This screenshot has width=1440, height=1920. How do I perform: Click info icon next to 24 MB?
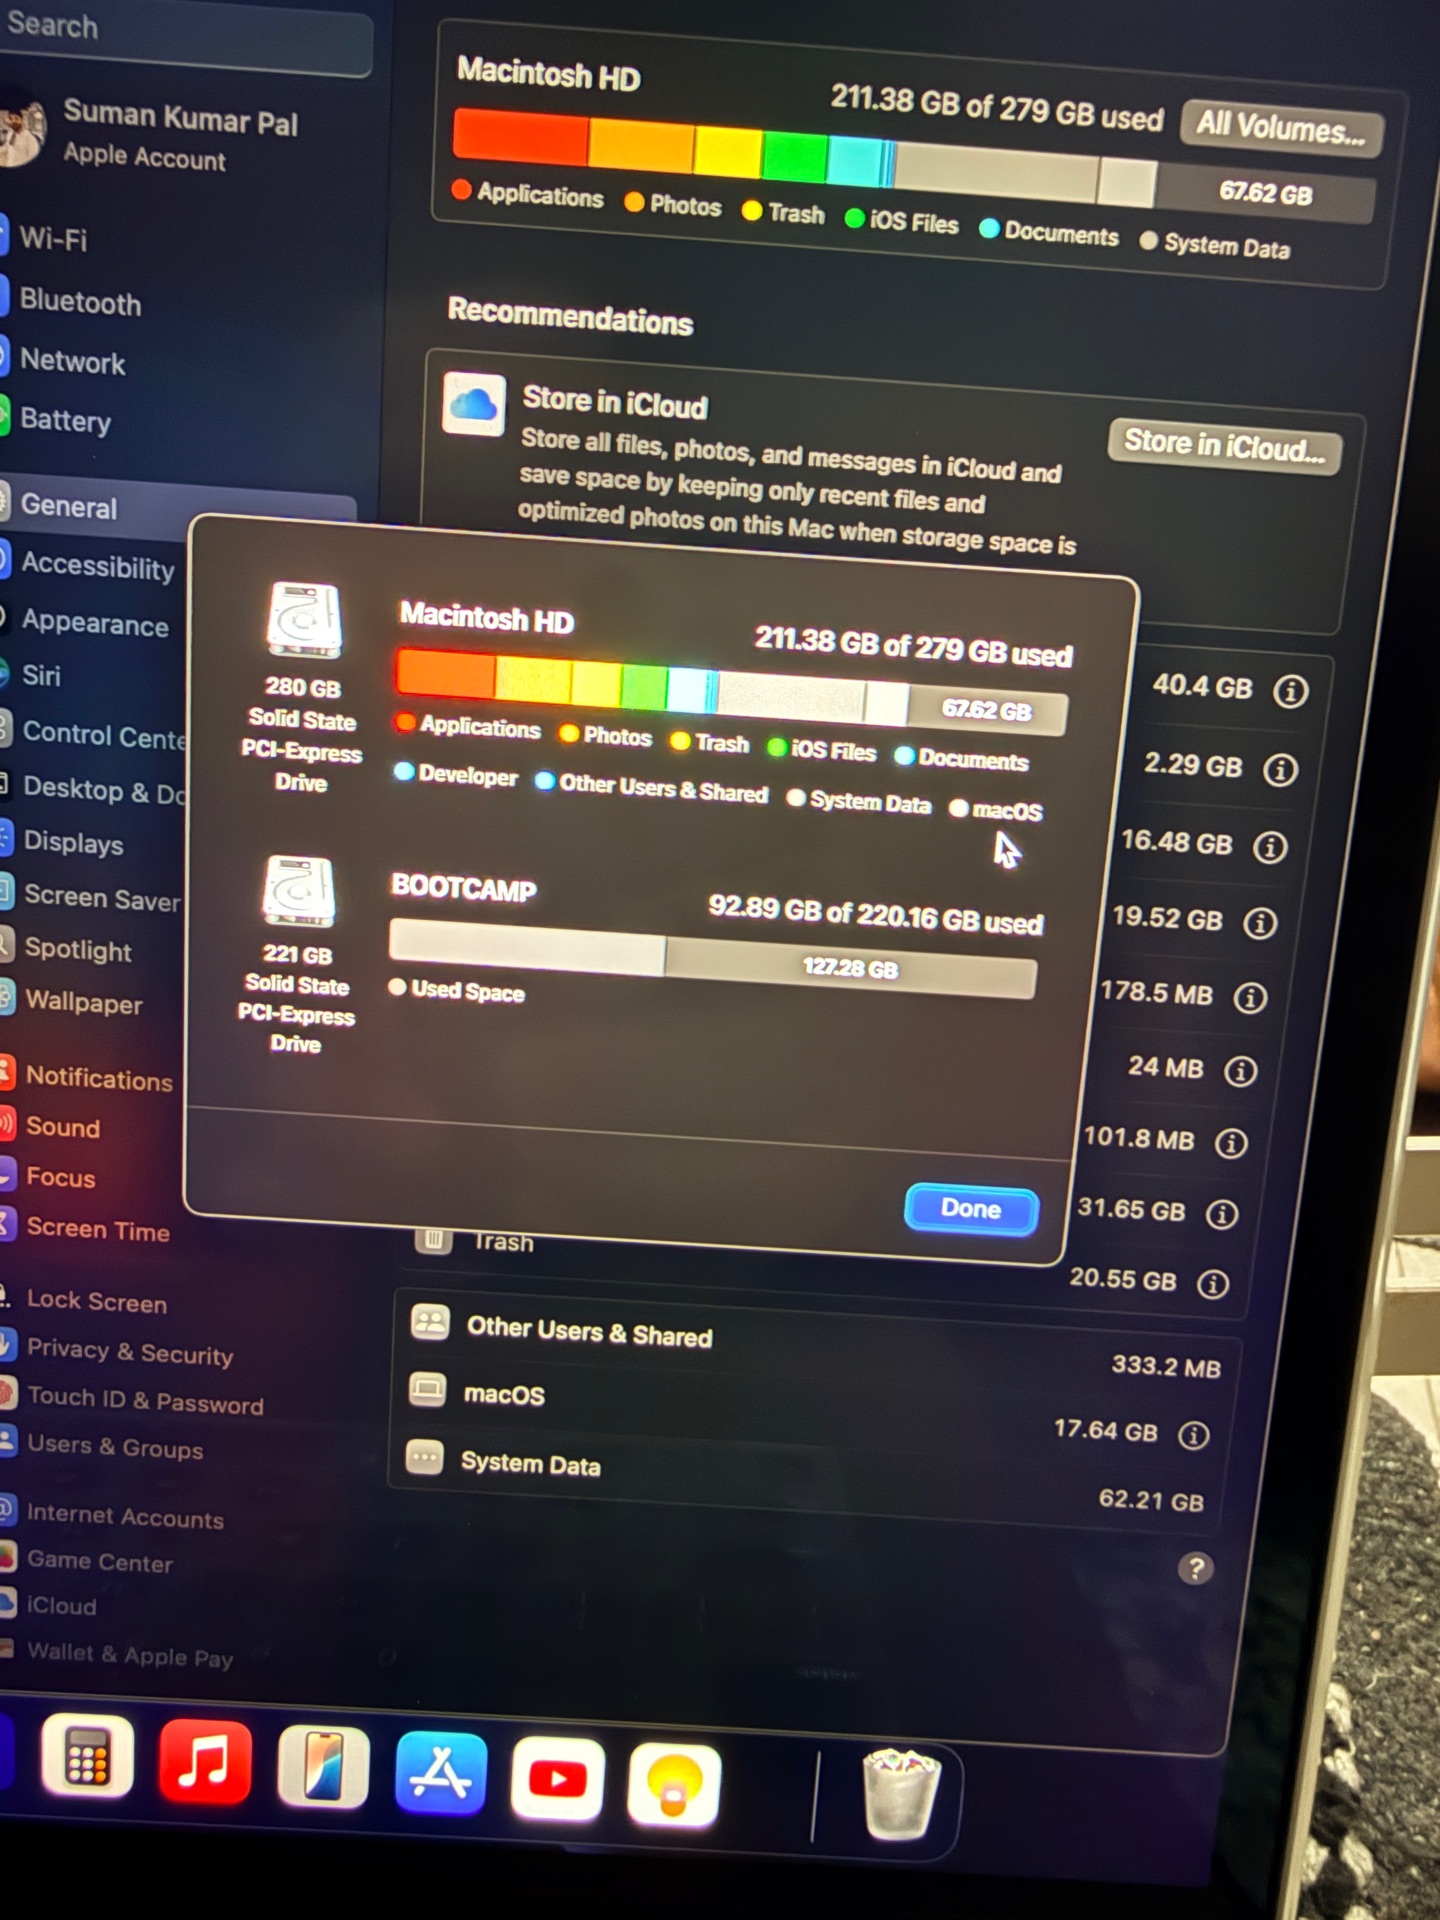click(x=1240, y=1072)
